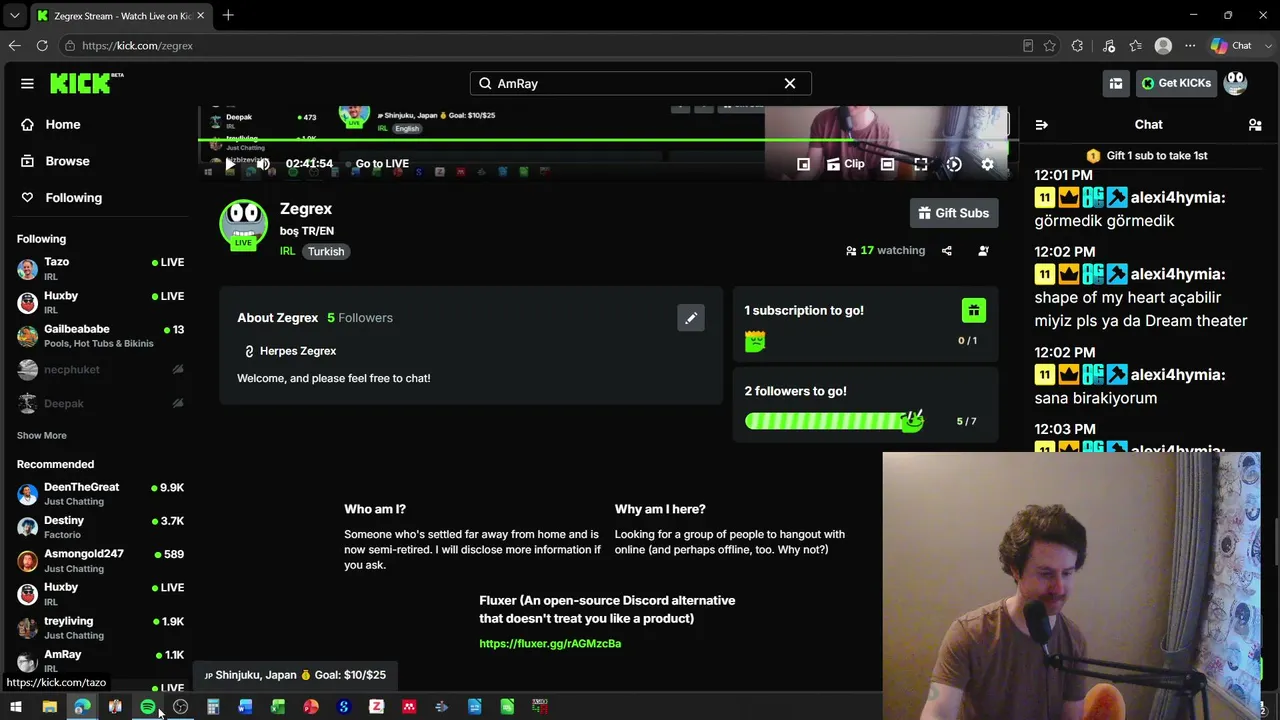The height and width of the screenshot is (720, 1280).
Task: Open Asmongold247 recommended channel
Action: pyautogui.click(x=100, y=560)
